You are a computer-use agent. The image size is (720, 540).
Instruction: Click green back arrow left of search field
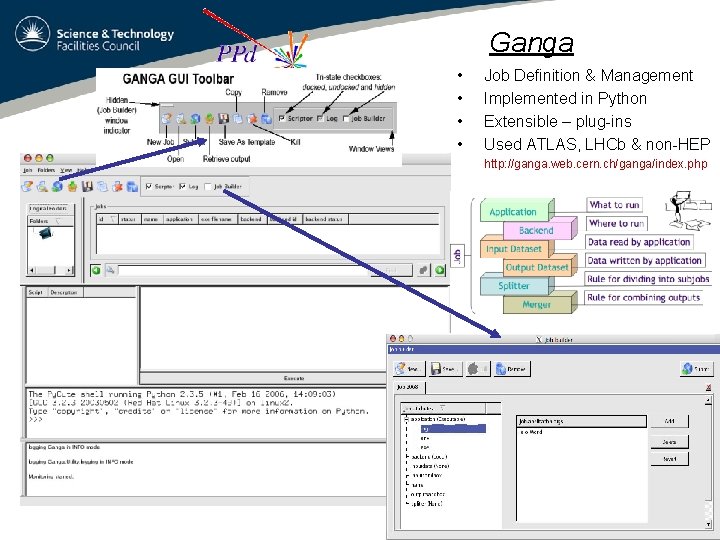[96, 270]
